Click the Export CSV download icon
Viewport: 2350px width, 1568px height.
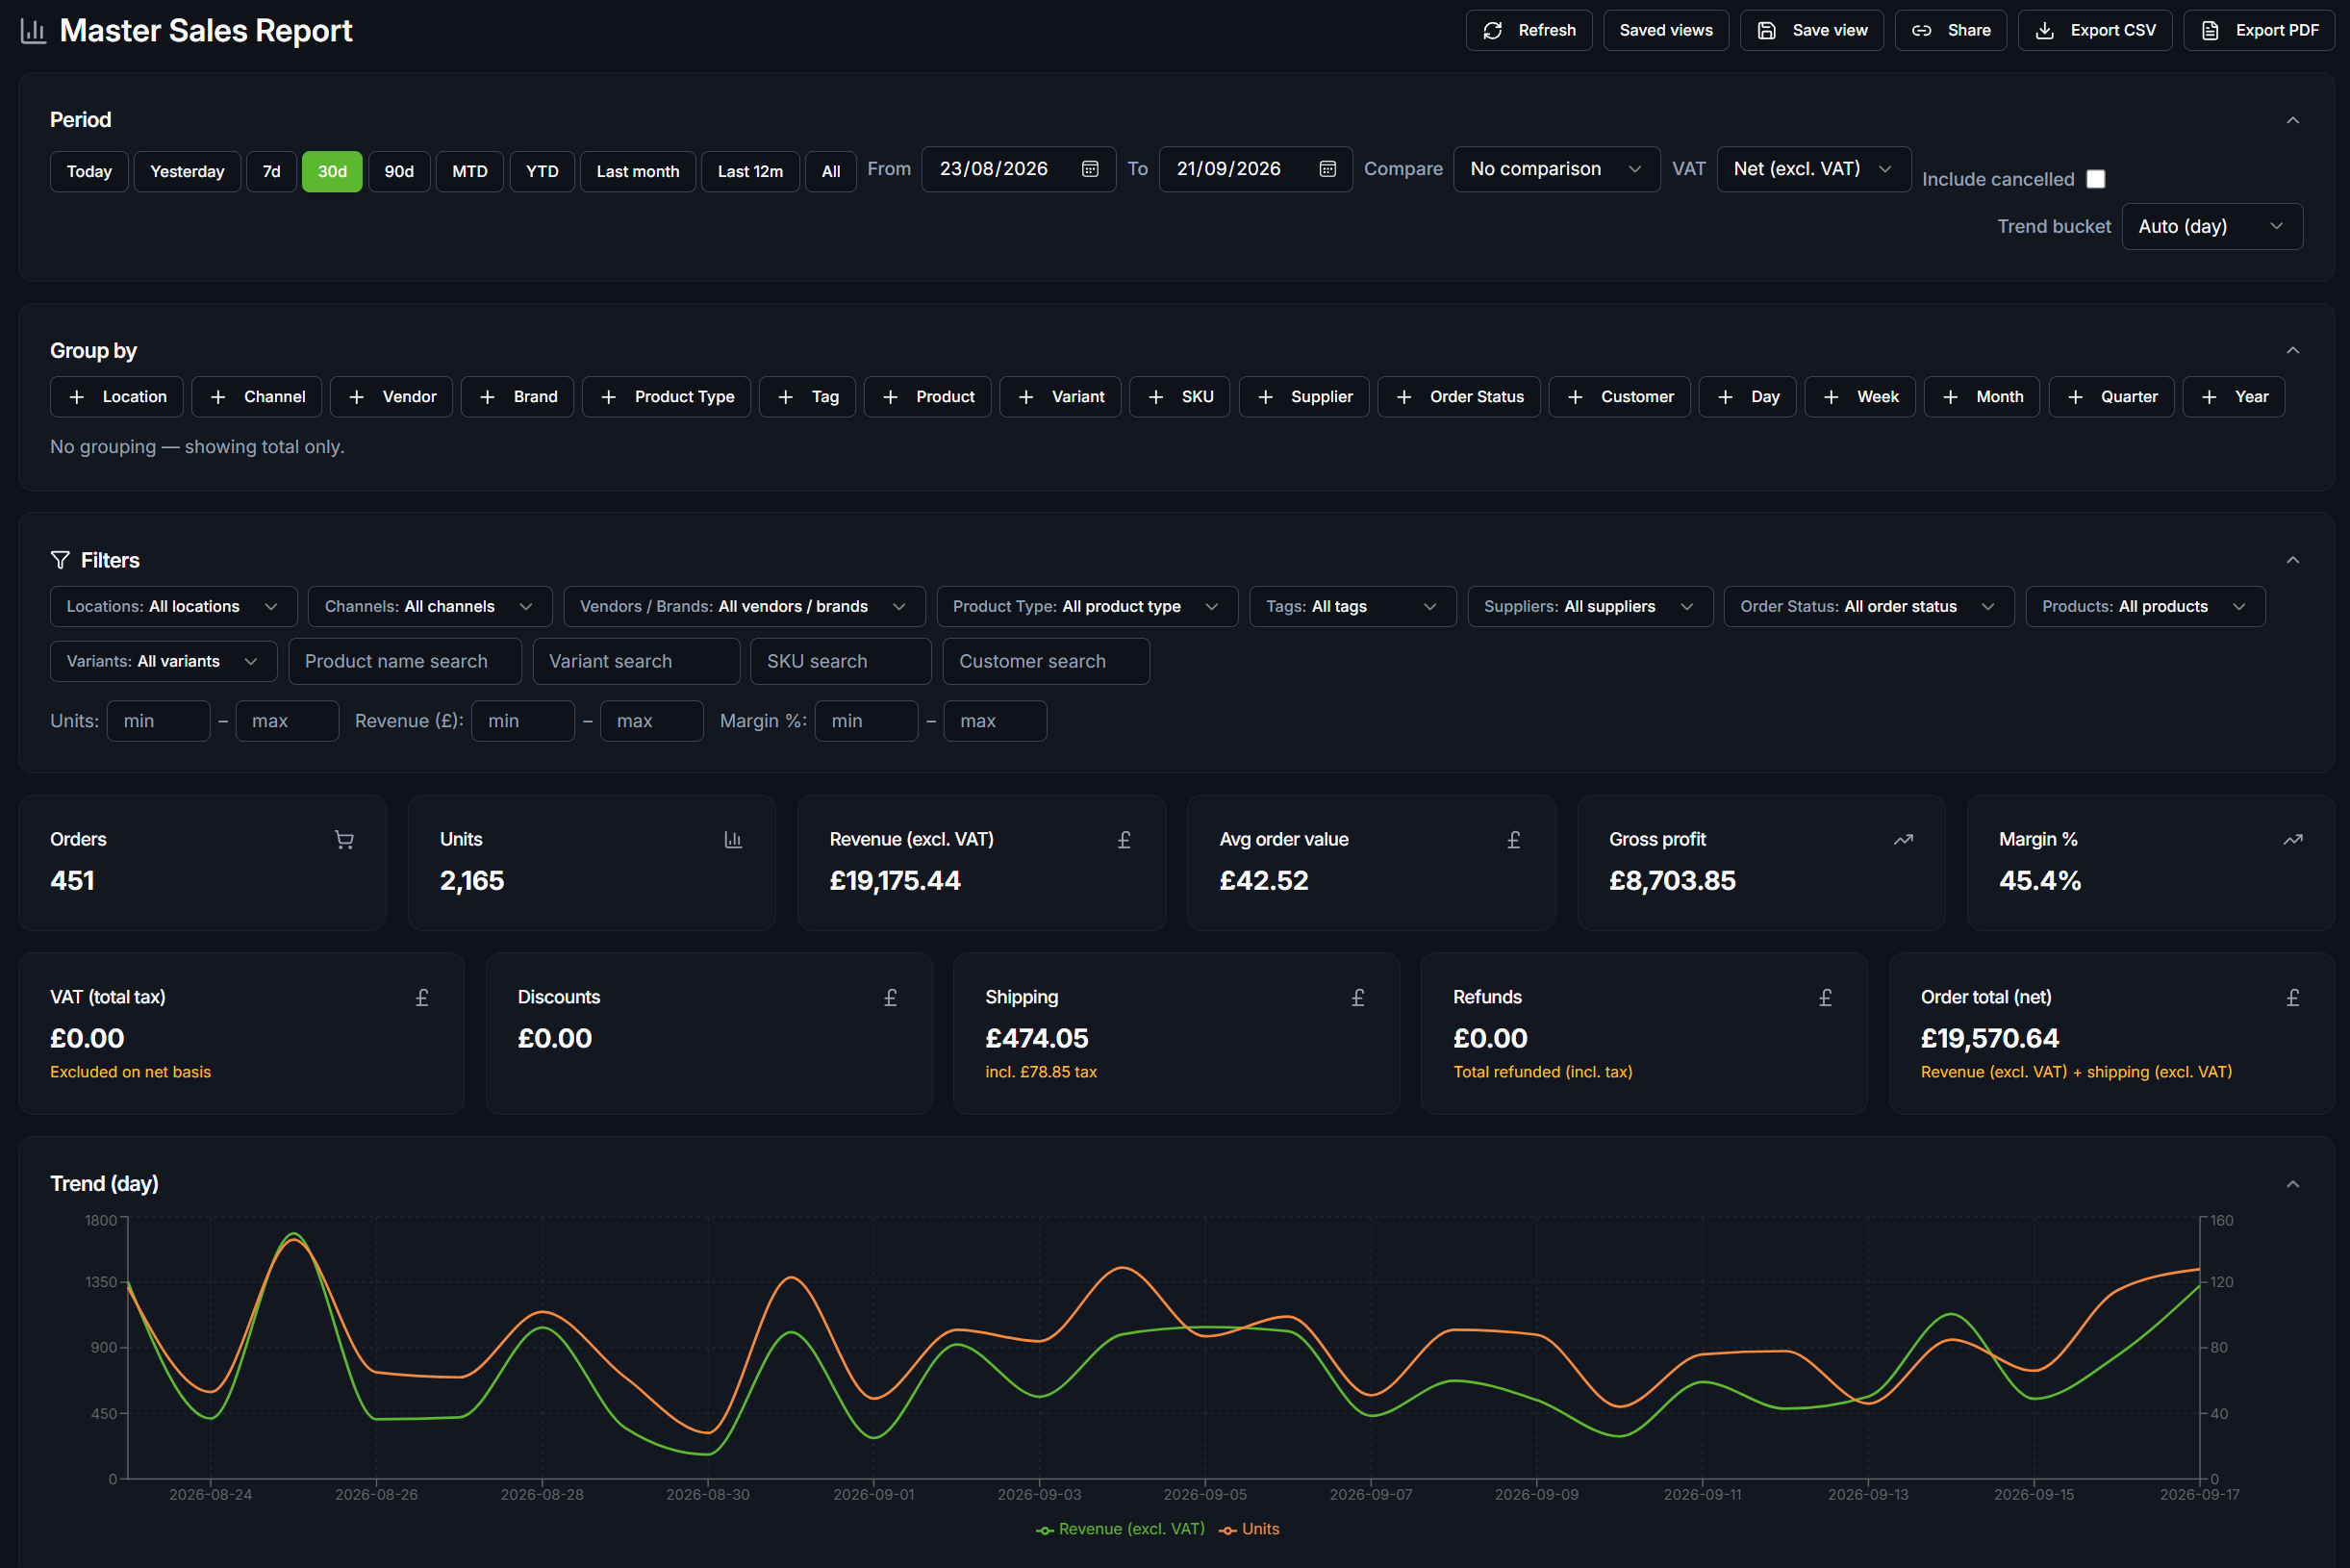[x=2044, y=30]
